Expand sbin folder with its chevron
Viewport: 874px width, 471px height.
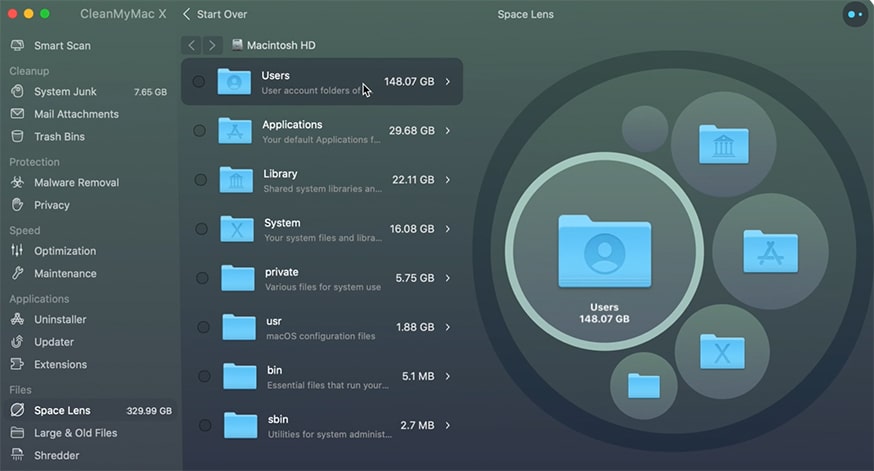(x=448, y=425)
